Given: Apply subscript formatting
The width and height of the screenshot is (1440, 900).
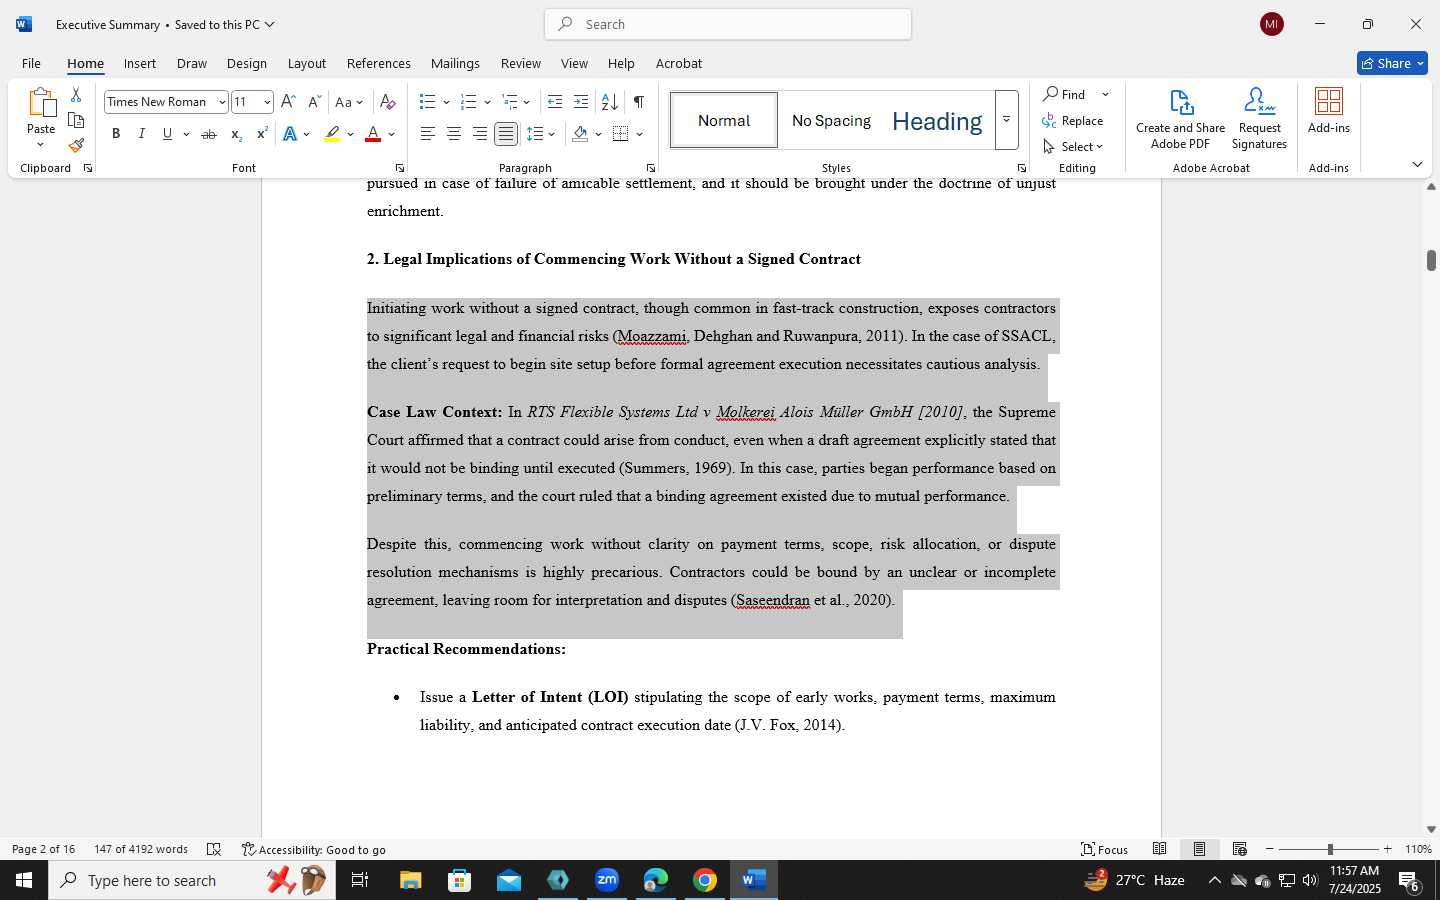Looking at the screenshot, I should (236, 134).
